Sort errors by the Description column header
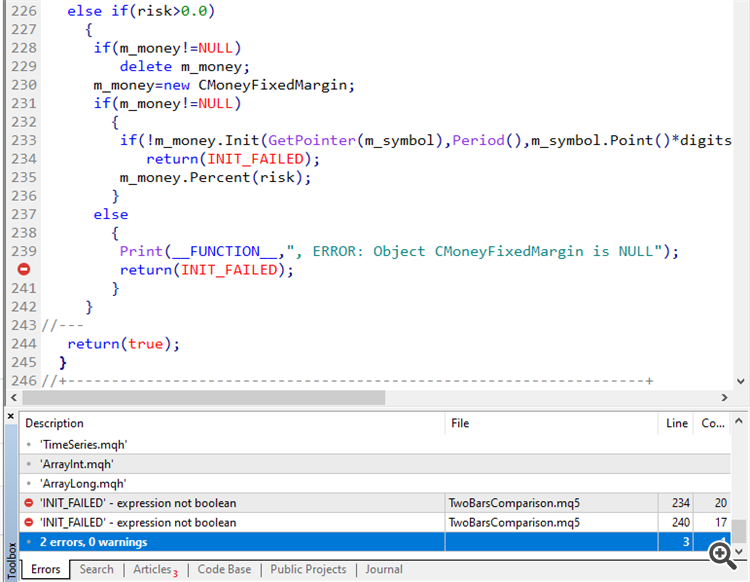750x582 pixels. click(x=230, y=423)
